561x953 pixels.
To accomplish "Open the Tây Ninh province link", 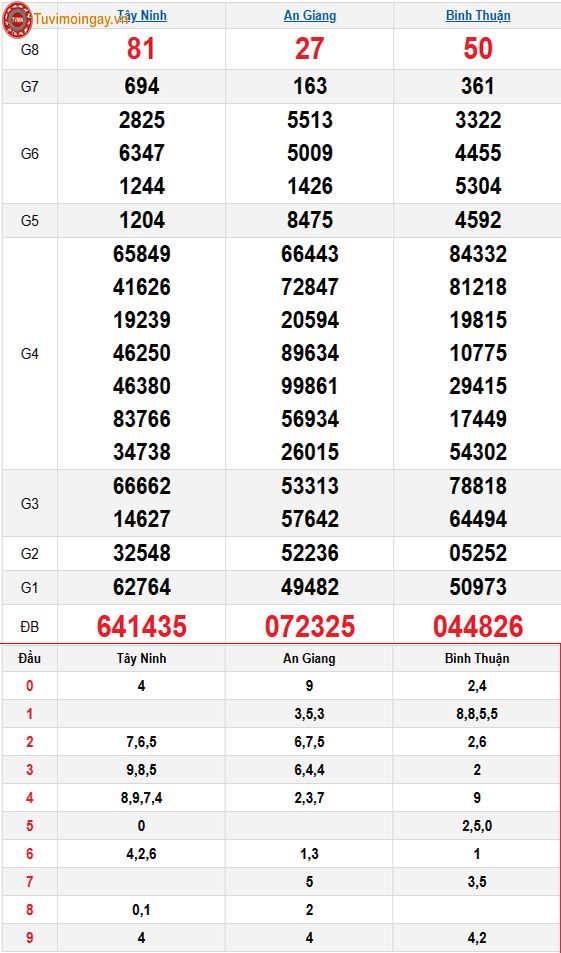I will 142,15.
